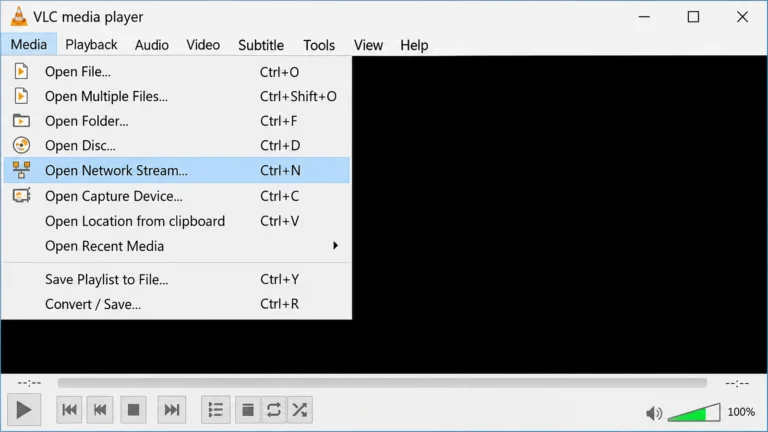Click the VLC cone icon in title bar
768x432 pixels.
[x=19, y=16]
